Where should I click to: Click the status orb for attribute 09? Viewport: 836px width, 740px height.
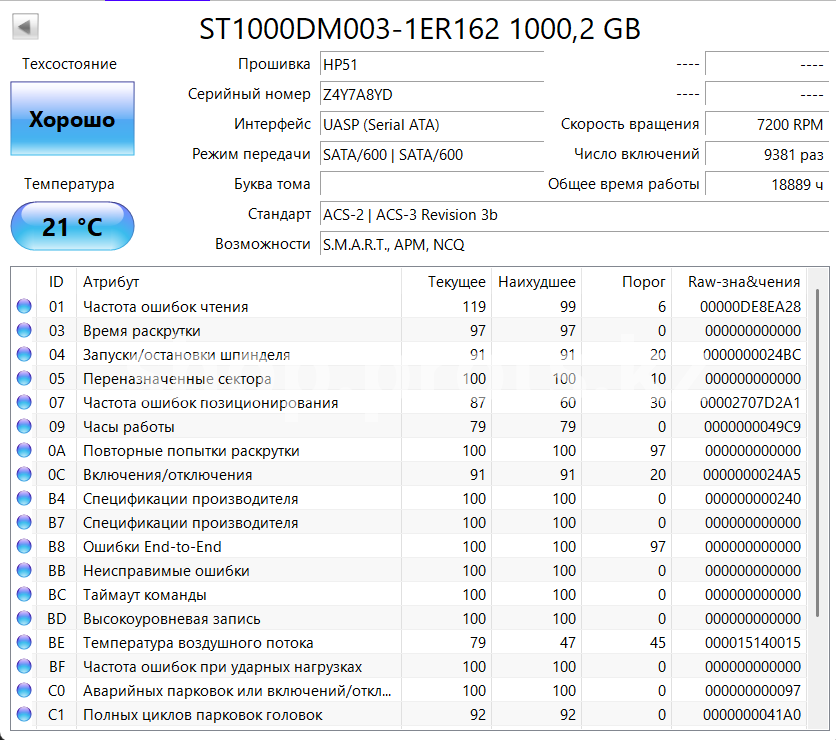pyautogui.click(x=24, y=427)
